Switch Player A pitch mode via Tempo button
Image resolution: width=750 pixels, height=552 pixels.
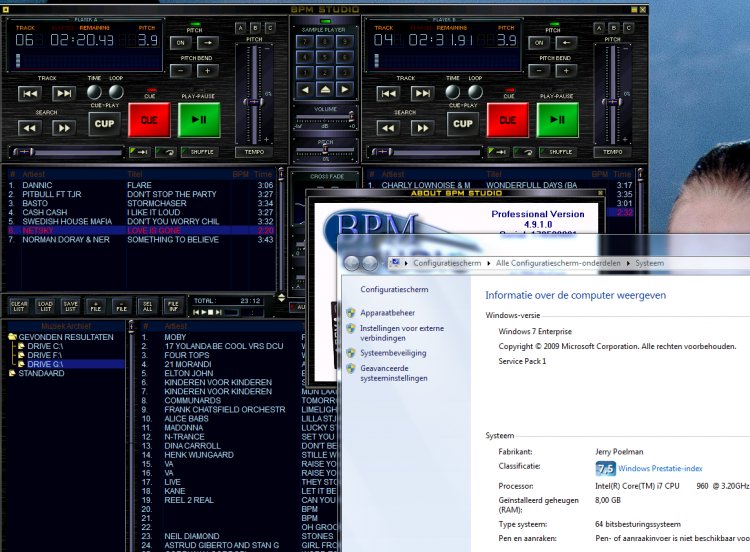tap(254, 152)
